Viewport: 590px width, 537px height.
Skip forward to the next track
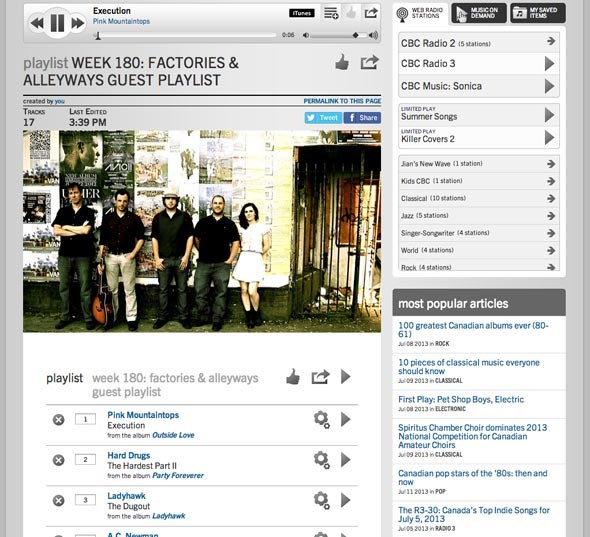click(78, 23)
